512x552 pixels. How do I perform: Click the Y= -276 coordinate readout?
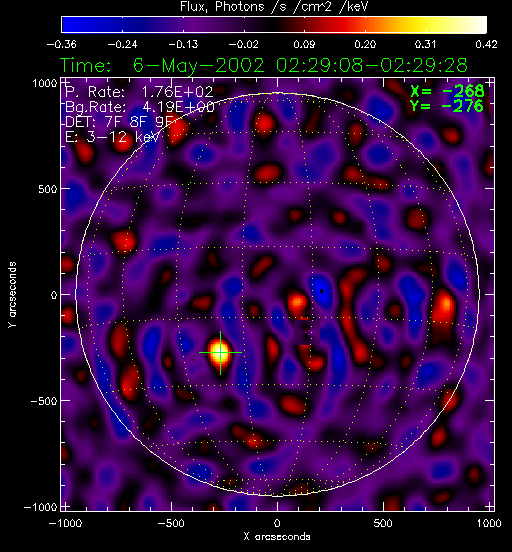(447, 106)
